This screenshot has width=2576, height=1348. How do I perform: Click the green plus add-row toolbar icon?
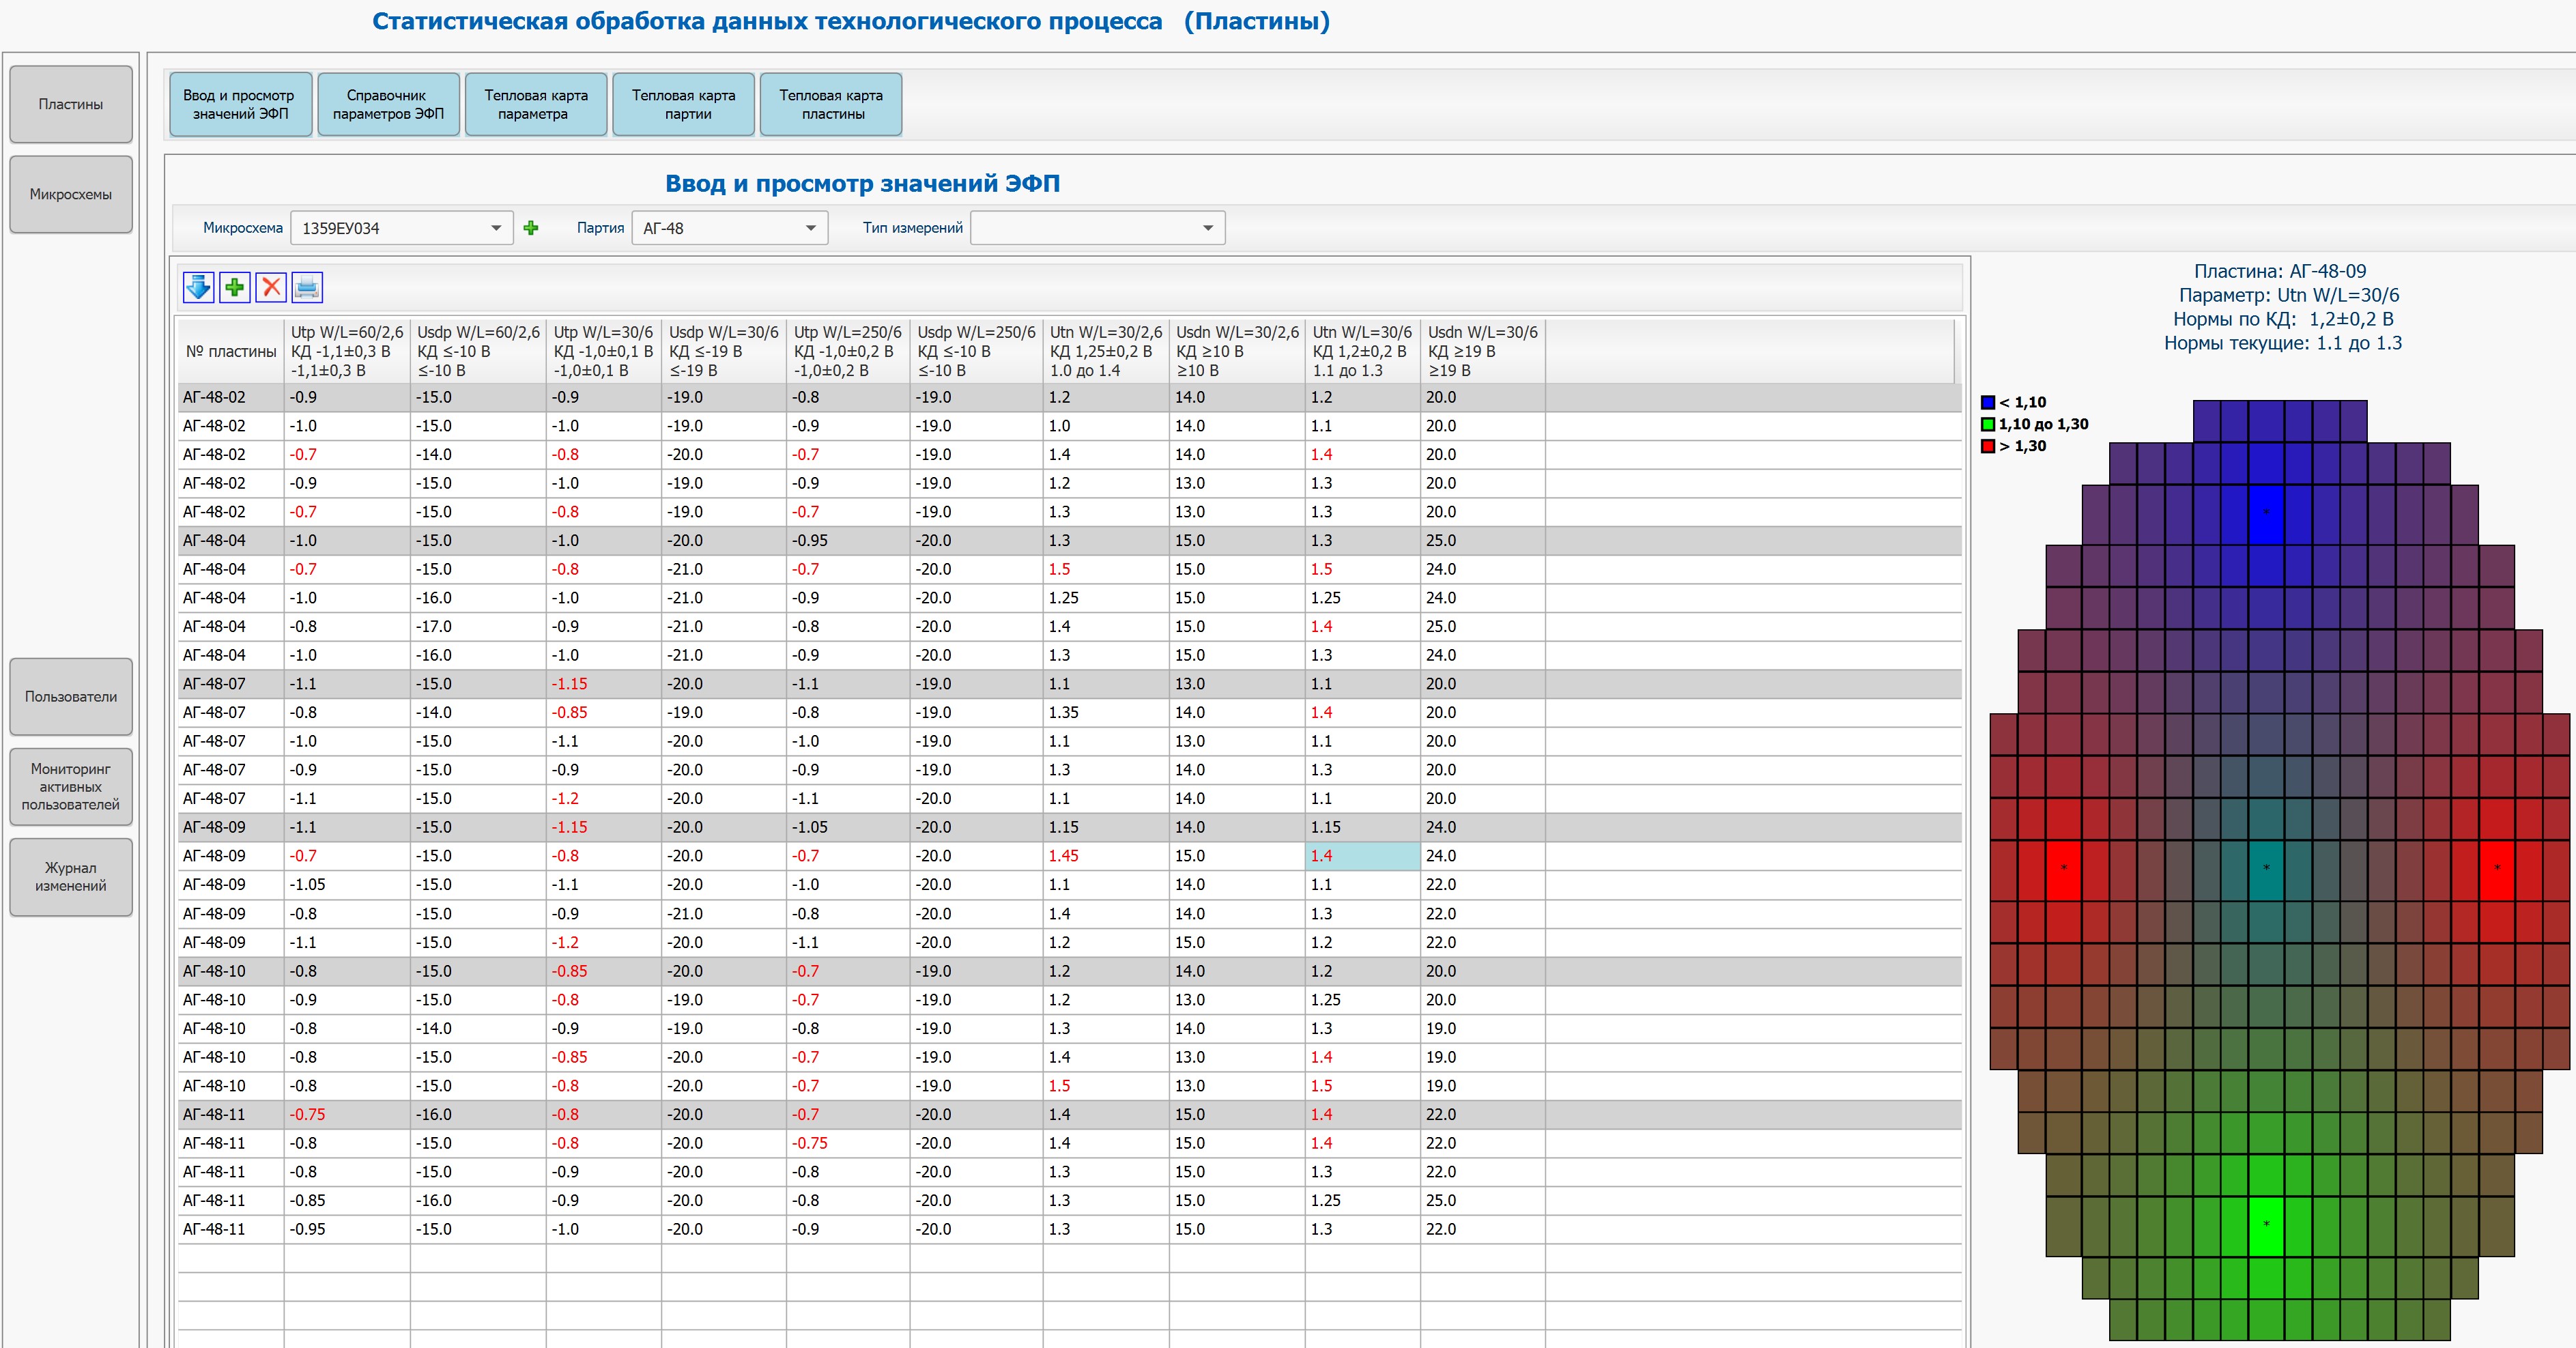point(234,288)
